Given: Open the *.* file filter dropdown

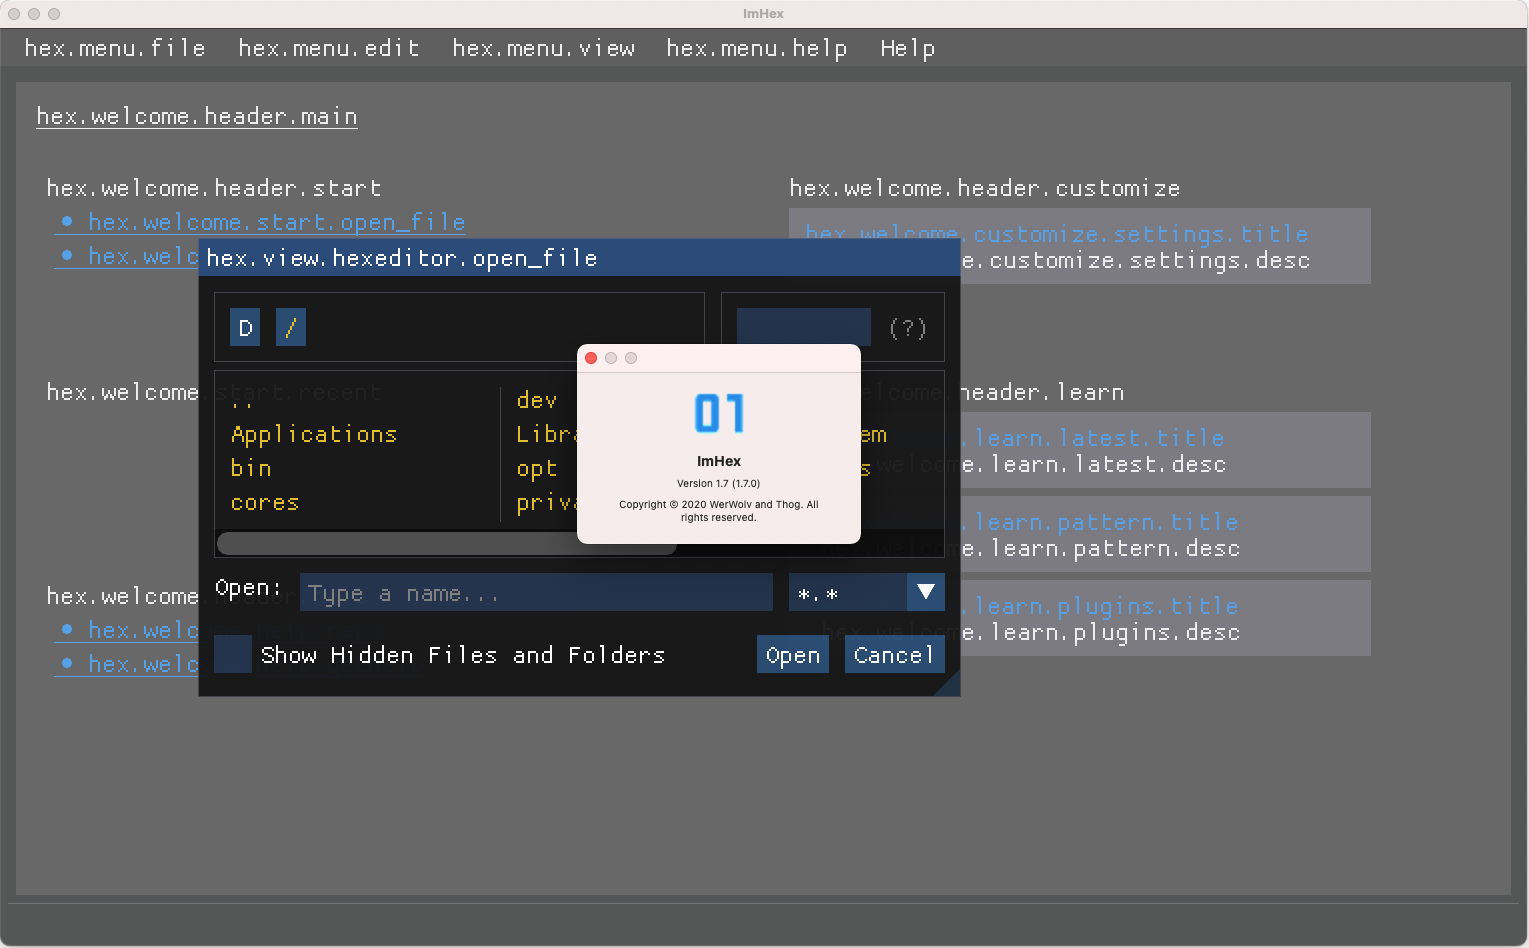Looking at the screenshot, I should 924,592.
